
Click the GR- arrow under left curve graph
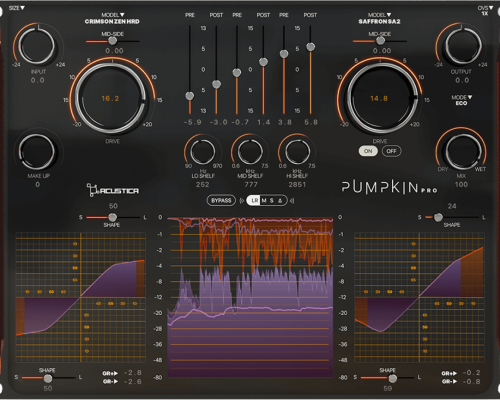point(110,381)
